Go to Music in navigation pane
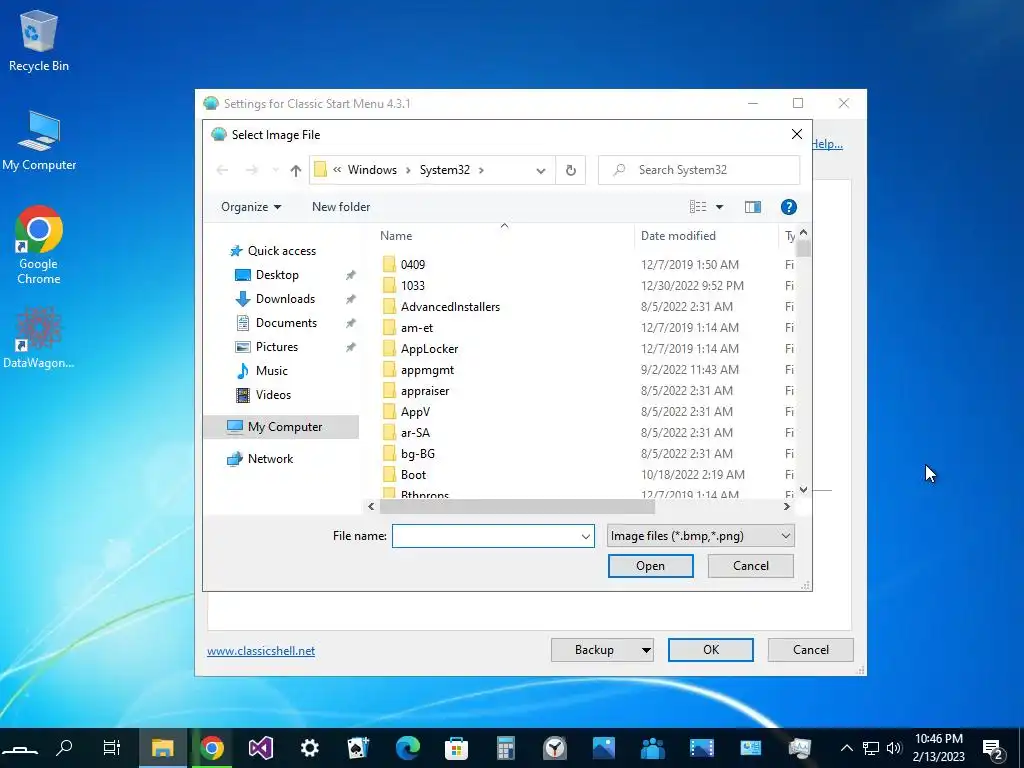This screenshot has width=1024, height=768. [271, 371]
